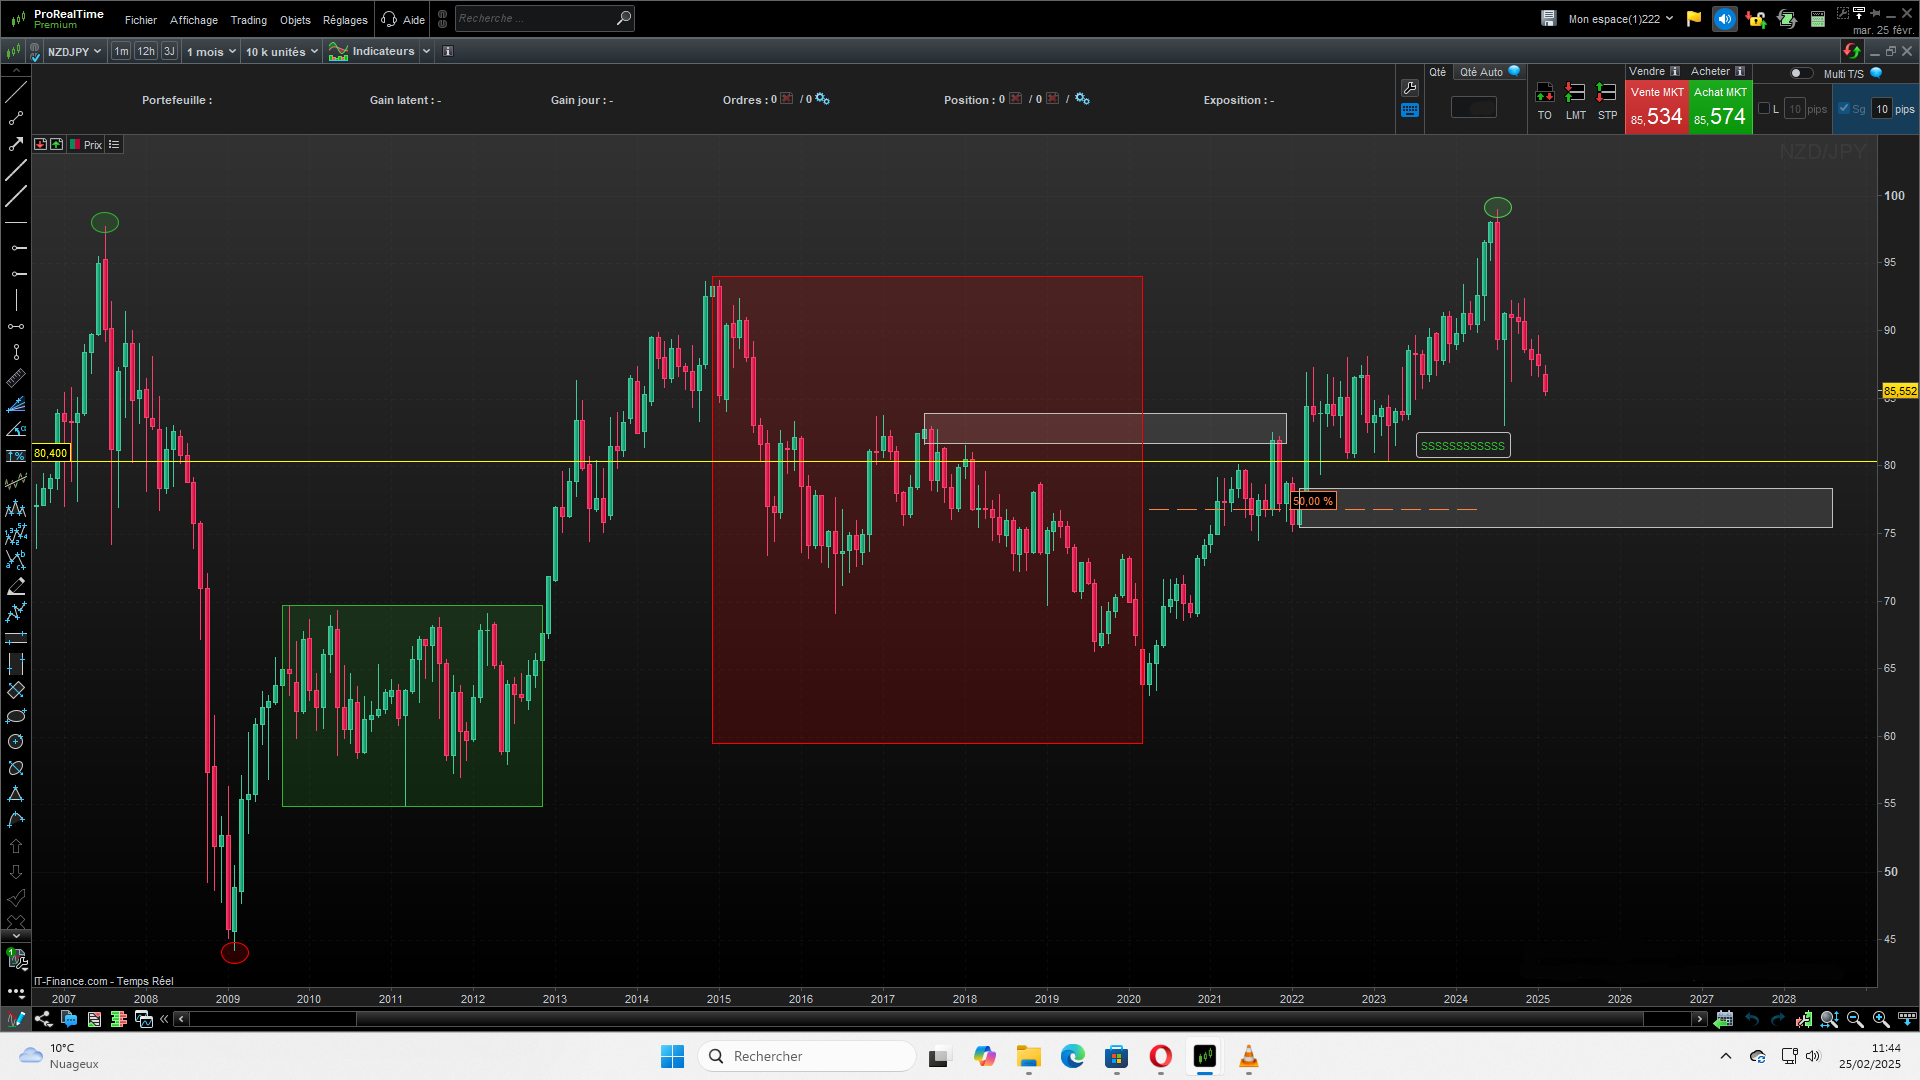Open the Réglages menu

pos(345,20)
